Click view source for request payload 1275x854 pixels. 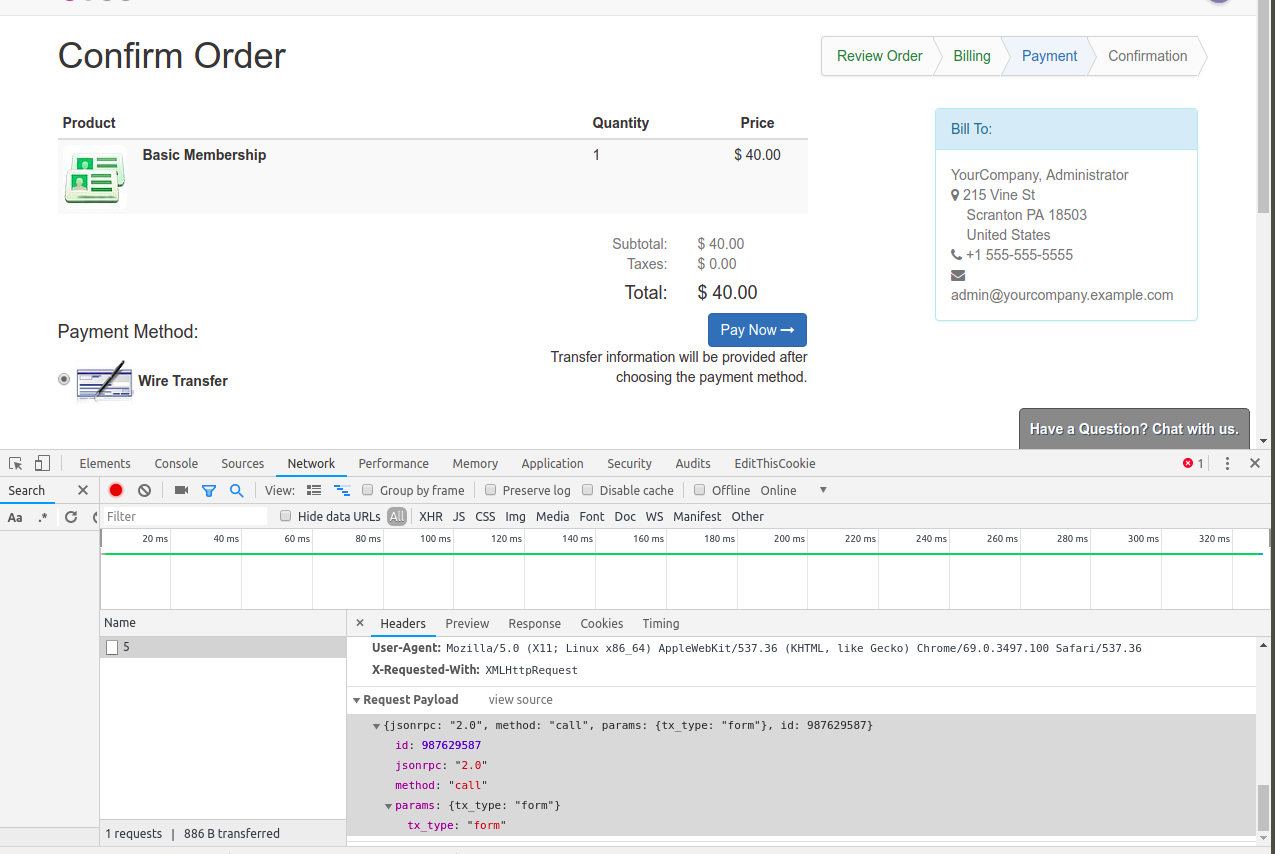(x=520, y=700)
